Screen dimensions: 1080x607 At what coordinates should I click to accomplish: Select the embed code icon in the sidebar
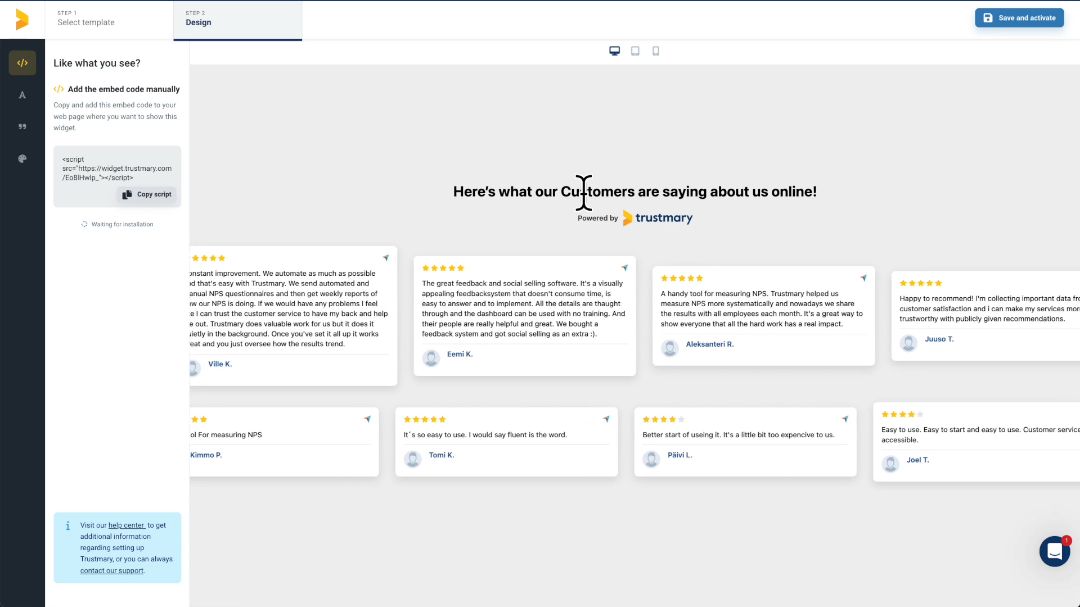click(x=22, y=62)
